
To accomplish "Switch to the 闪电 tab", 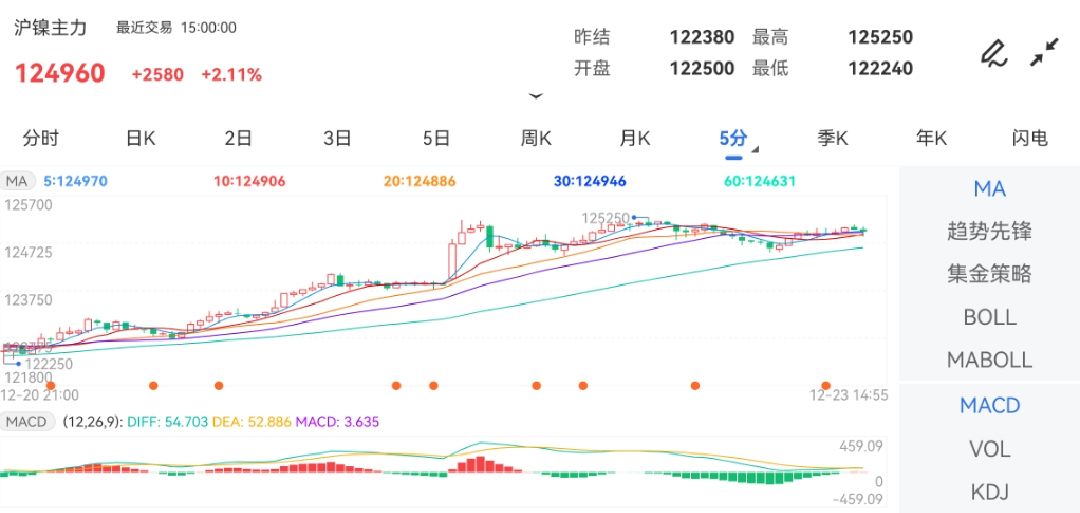I will (x=1030, y=138).
